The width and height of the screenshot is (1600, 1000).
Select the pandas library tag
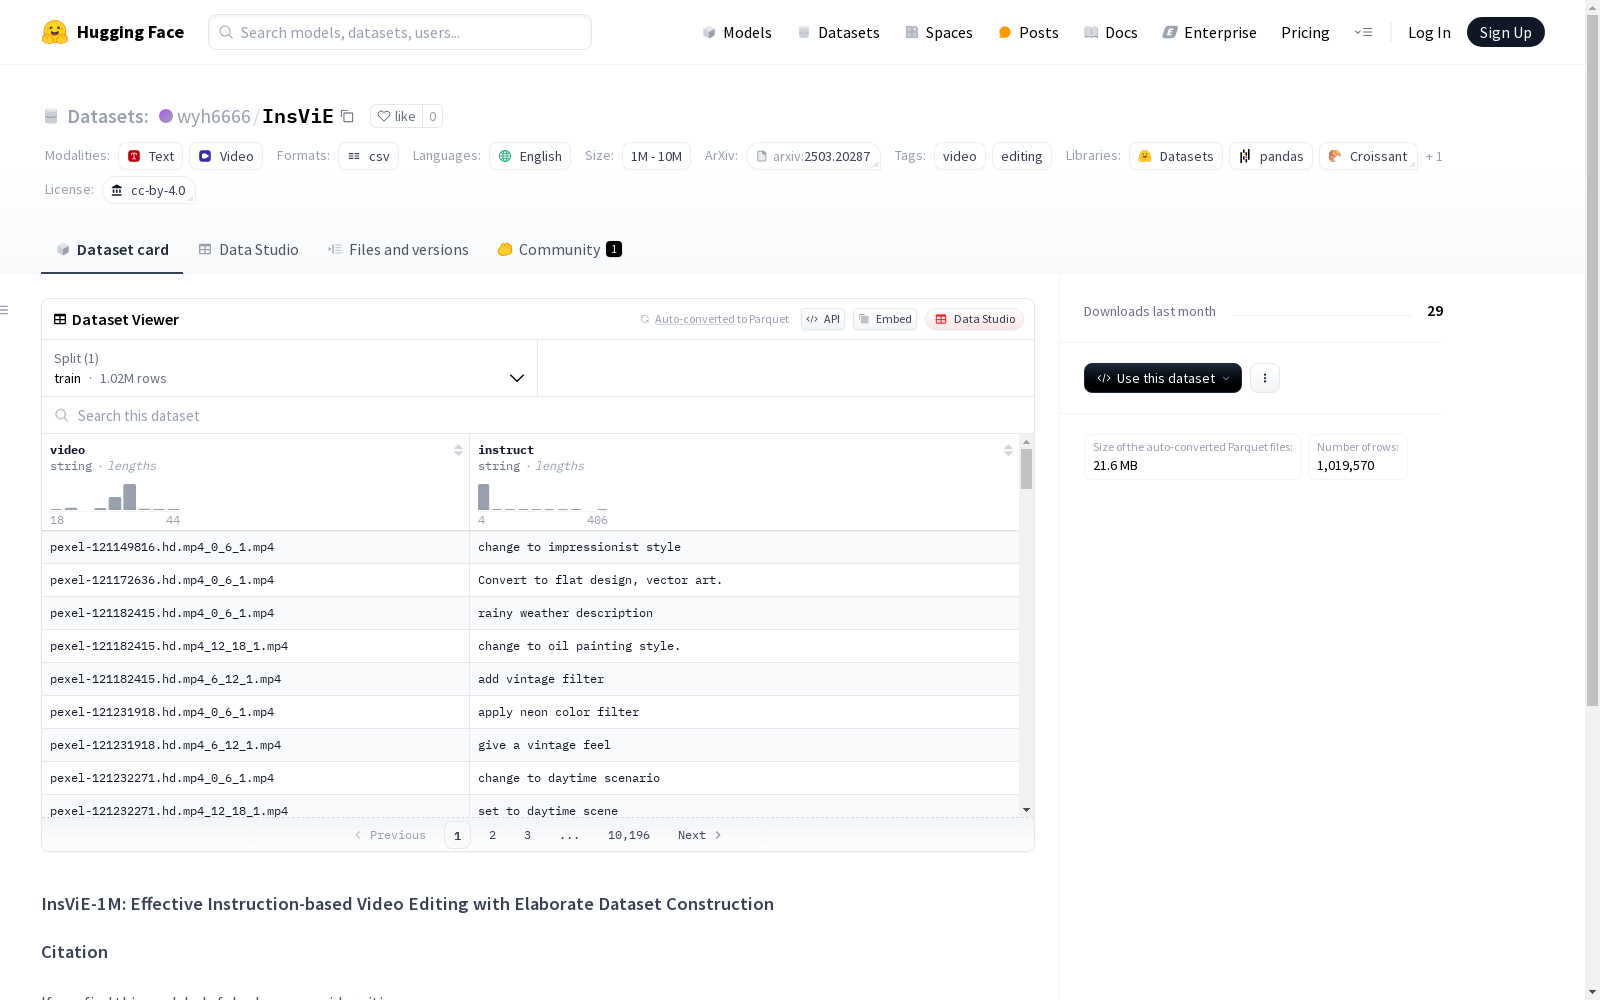(x=1271, y=156)
